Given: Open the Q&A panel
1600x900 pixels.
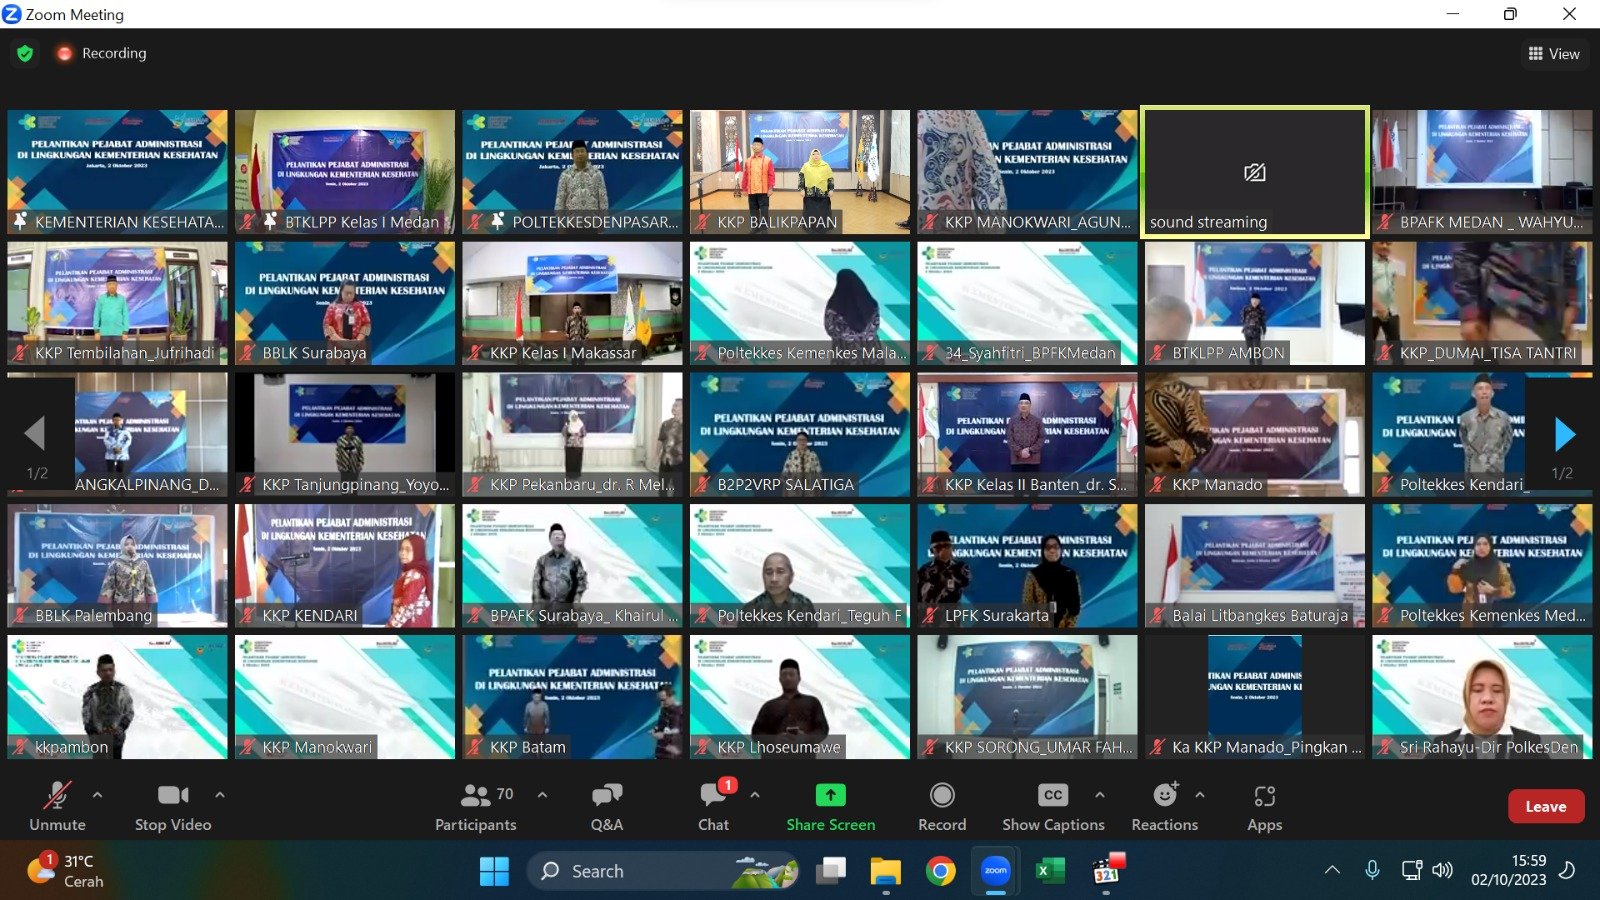Looking at the screenshot, I should (606, 806).
